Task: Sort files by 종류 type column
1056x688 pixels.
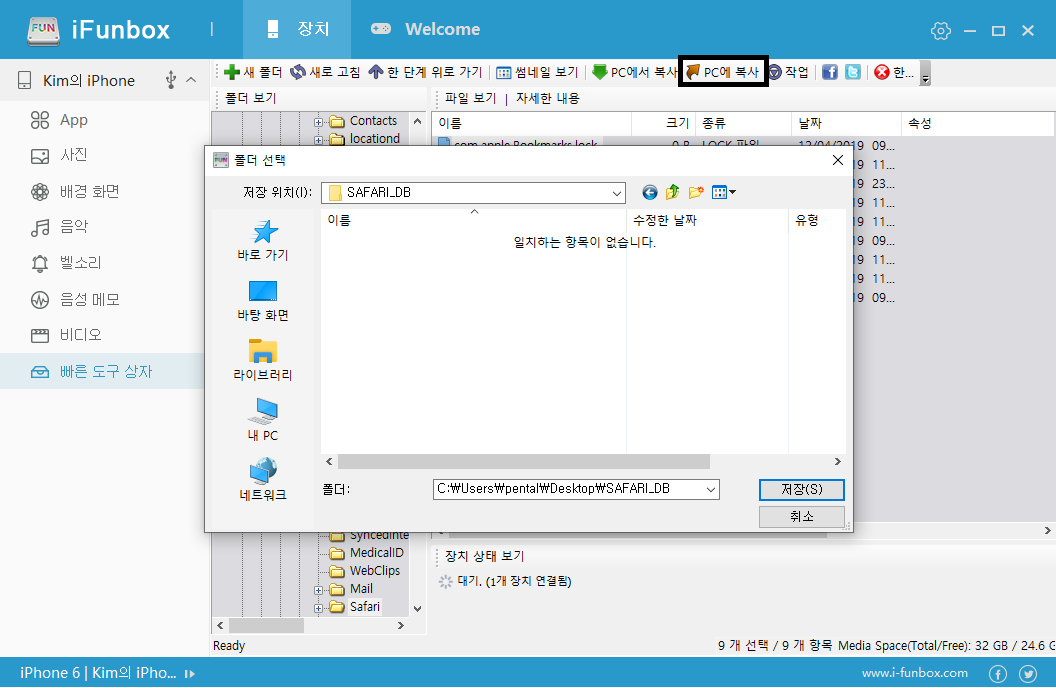Action: click(744, 123)
